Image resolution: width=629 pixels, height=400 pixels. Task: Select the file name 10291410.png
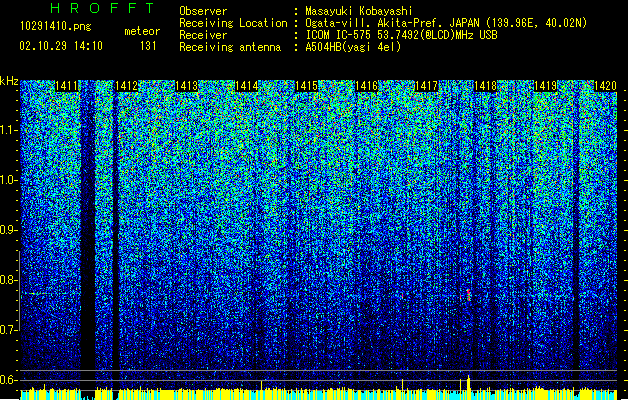56,26
